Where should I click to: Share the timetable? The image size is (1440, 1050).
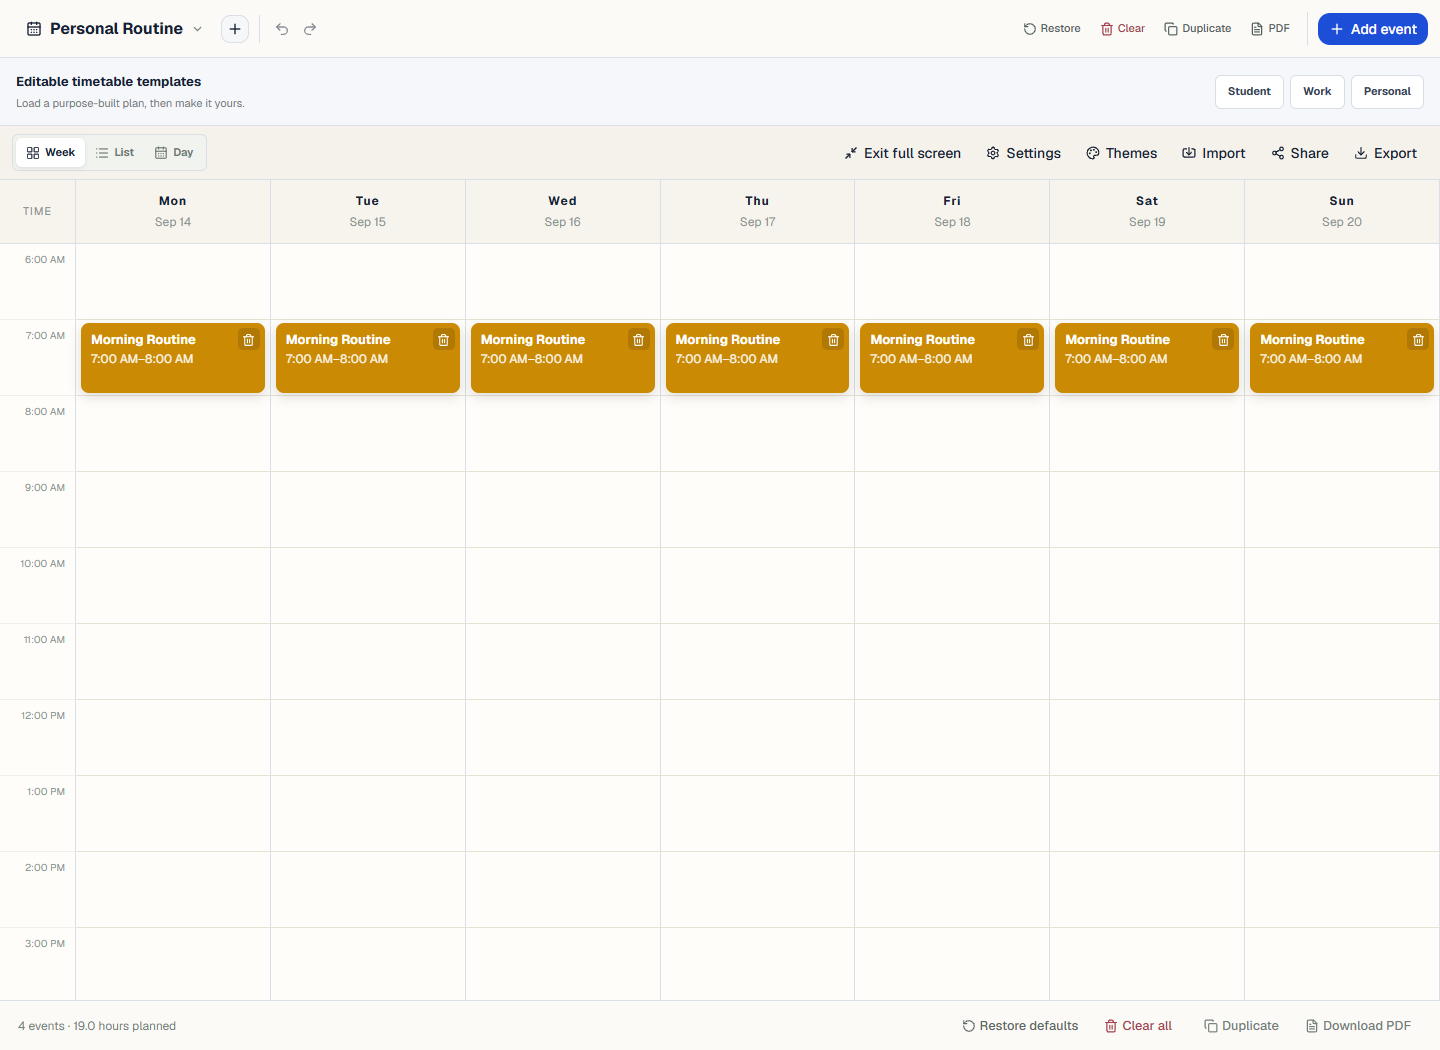coord(1300,153)
